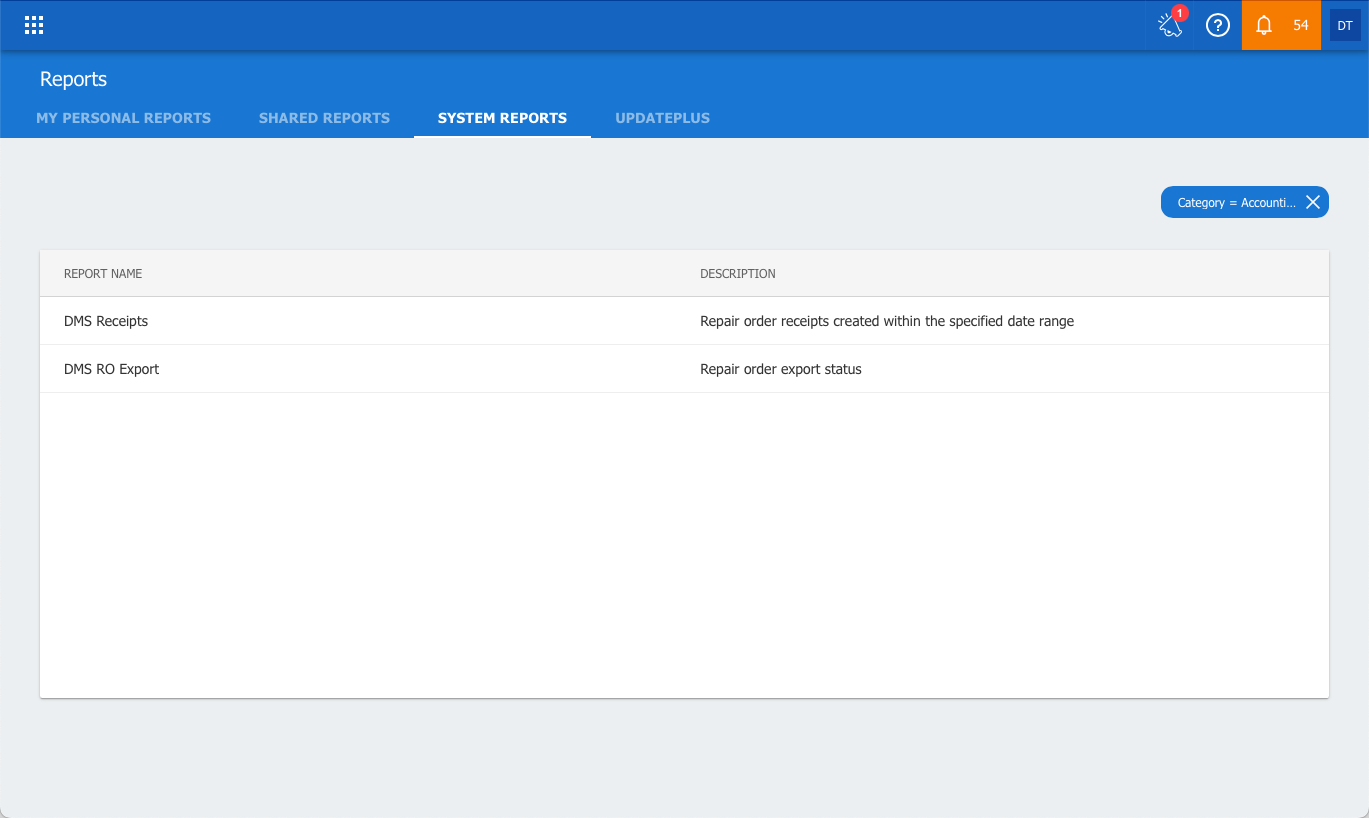
Task: Remove the Category filter with X icon
Action: coord(1313,202)
